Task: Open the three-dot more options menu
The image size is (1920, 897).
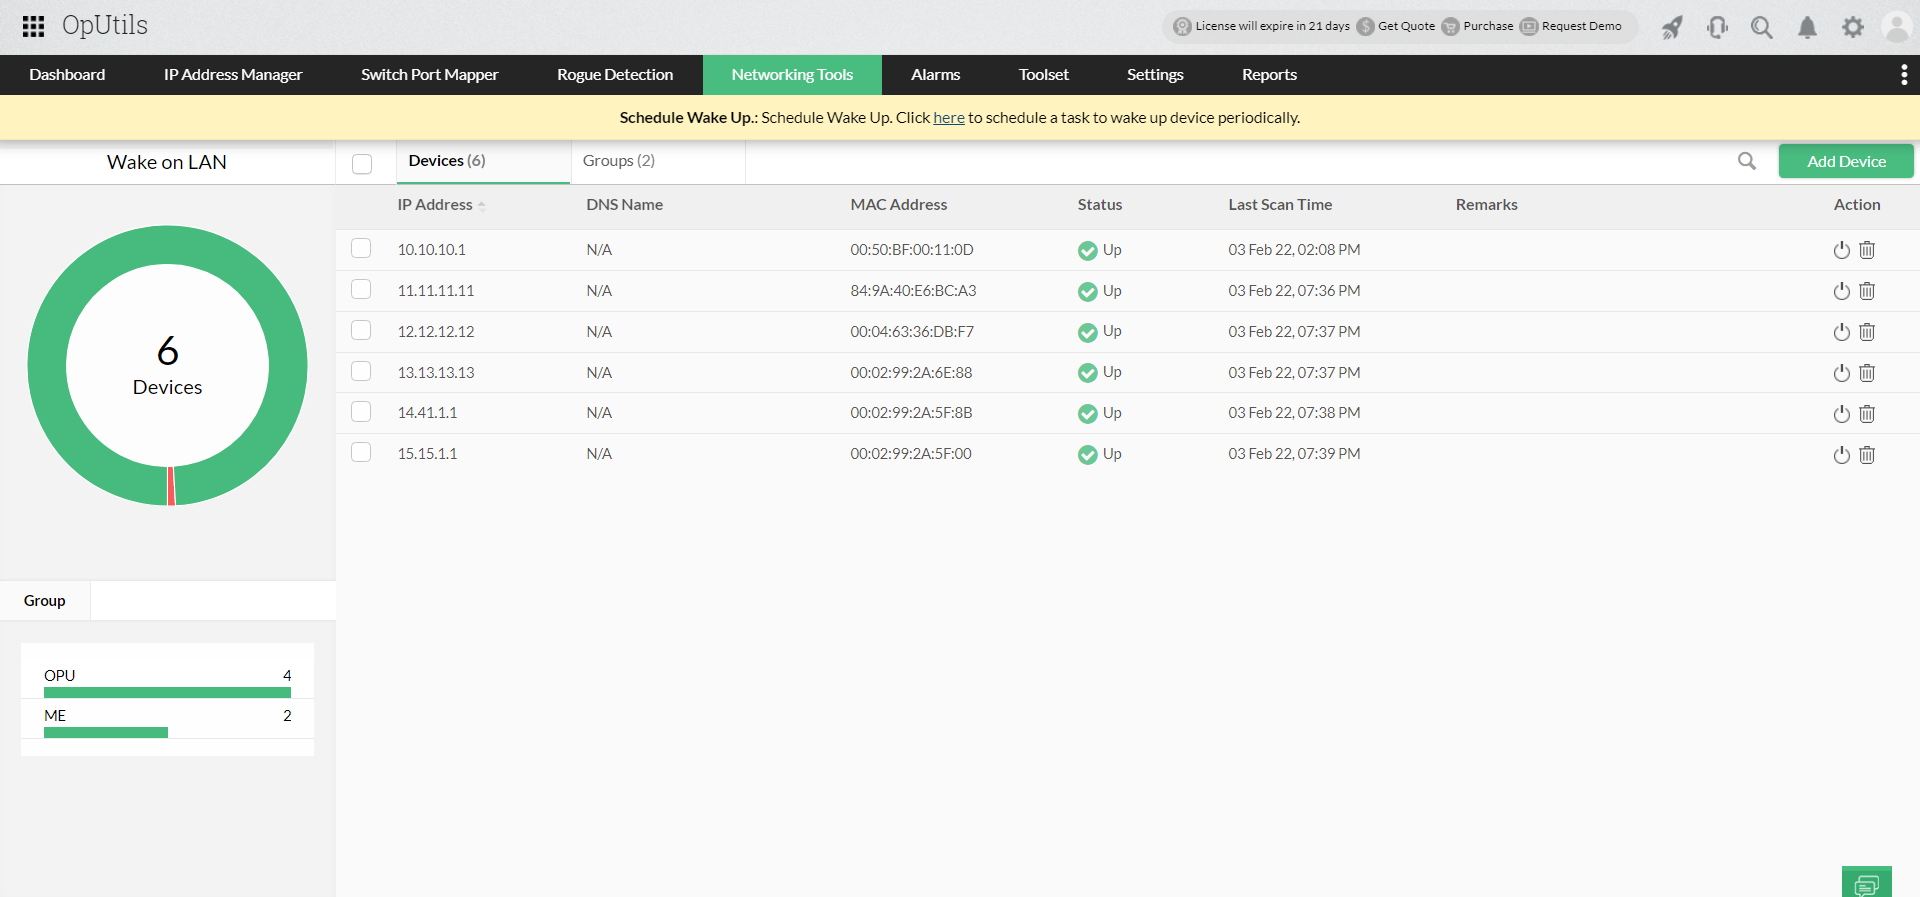Action: (1903, 75)
